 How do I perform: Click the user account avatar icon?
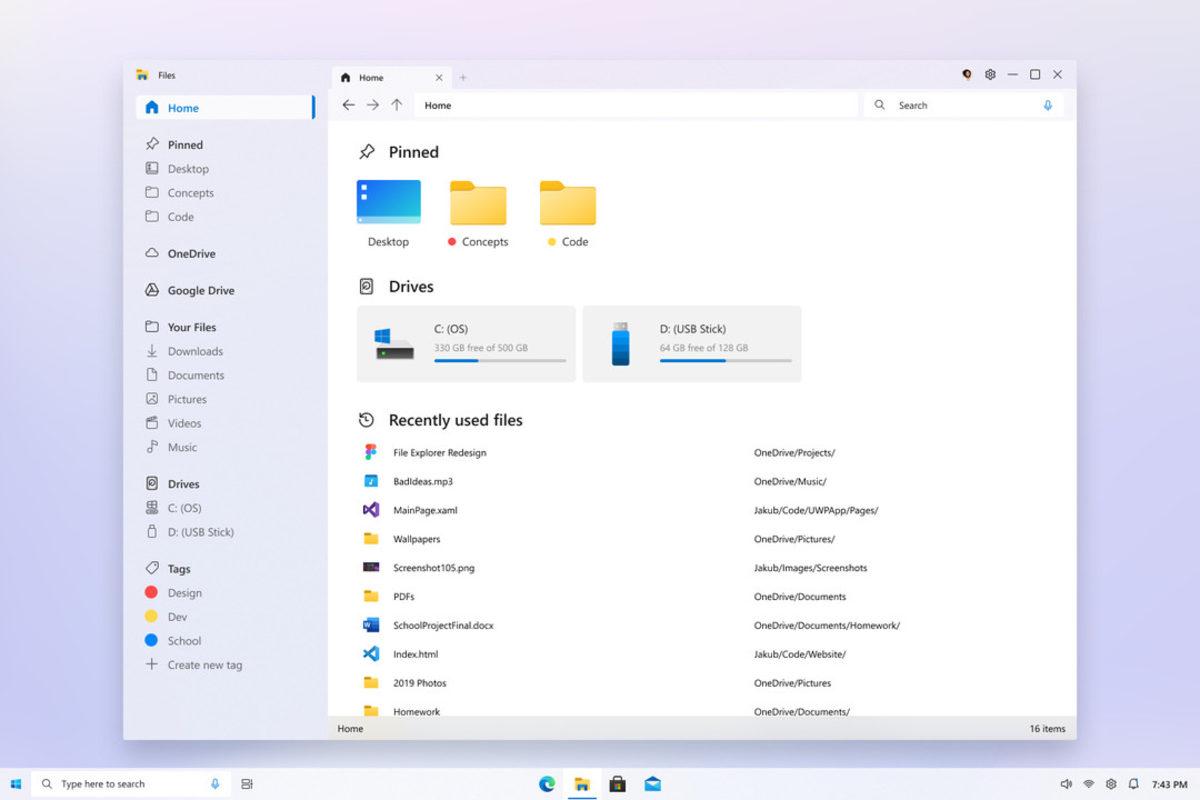[966, 74]
